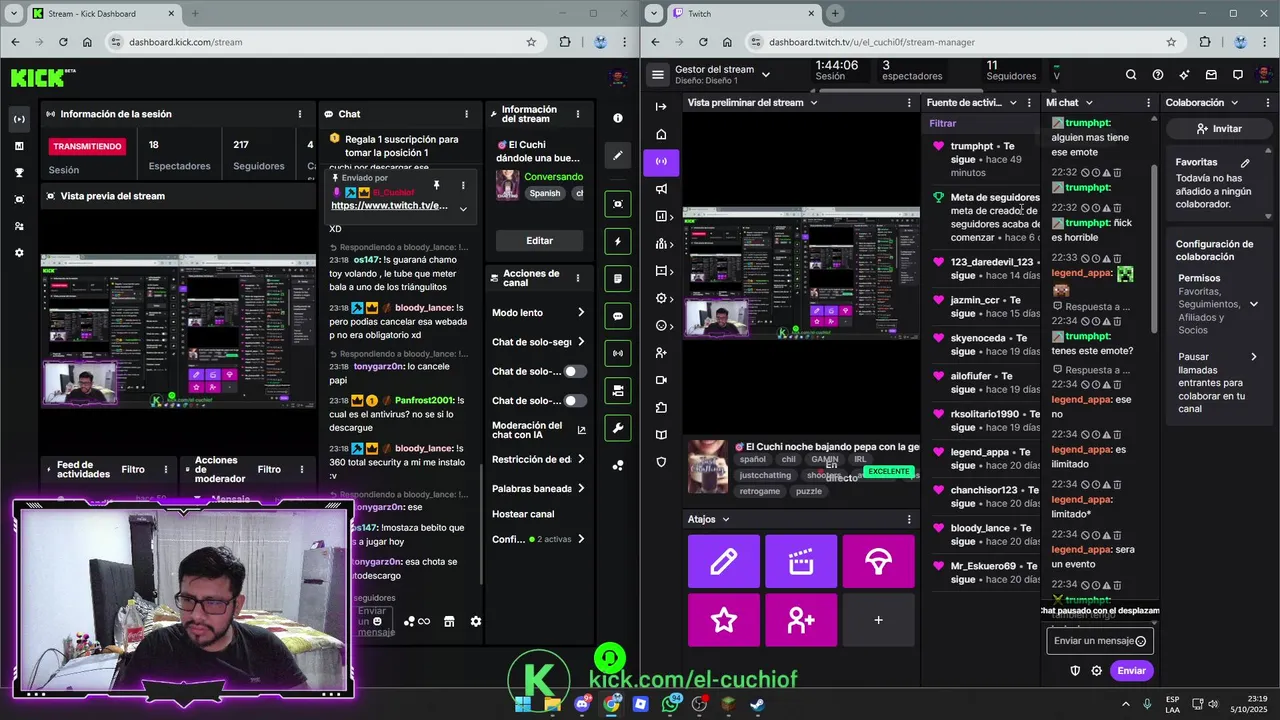Click the Twitch search magnifier icon

(1131, 75)
